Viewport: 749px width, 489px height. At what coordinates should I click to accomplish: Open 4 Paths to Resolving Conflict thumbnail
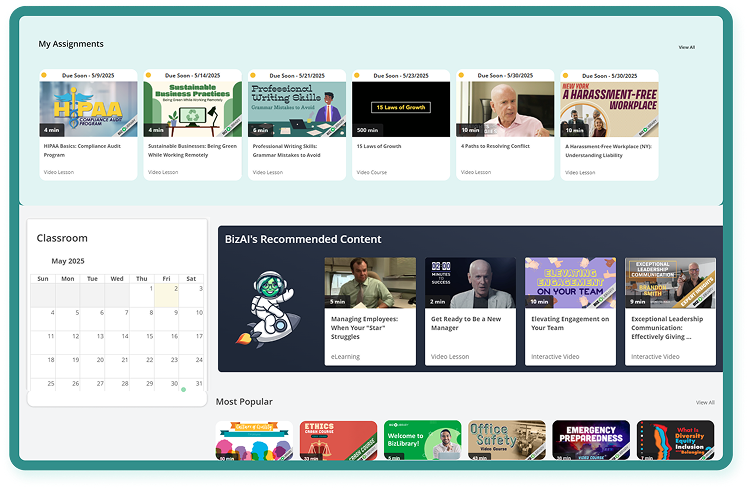click(x=505, y=109)
